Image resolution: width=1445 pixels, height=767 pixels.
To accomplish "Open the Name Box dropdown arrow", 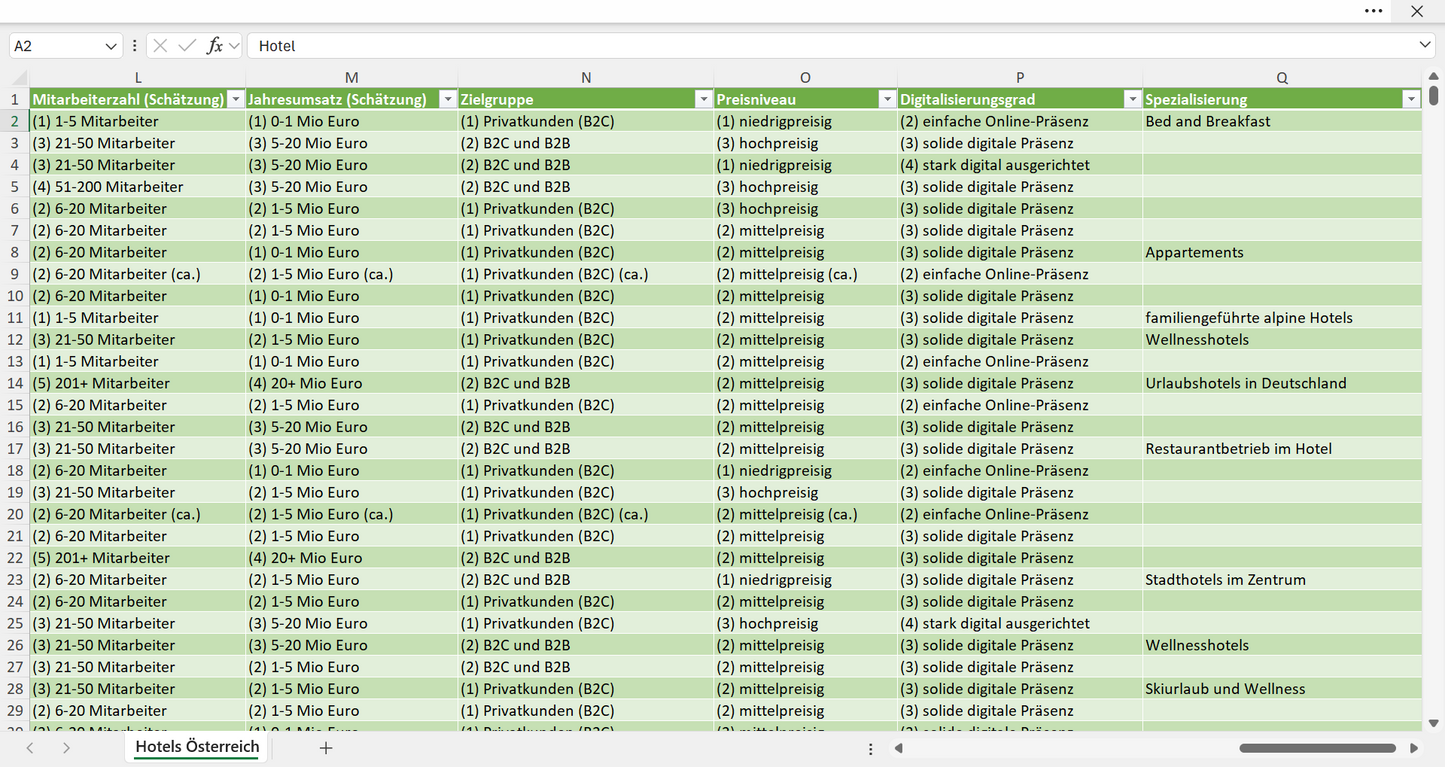I will click(110, 46).
